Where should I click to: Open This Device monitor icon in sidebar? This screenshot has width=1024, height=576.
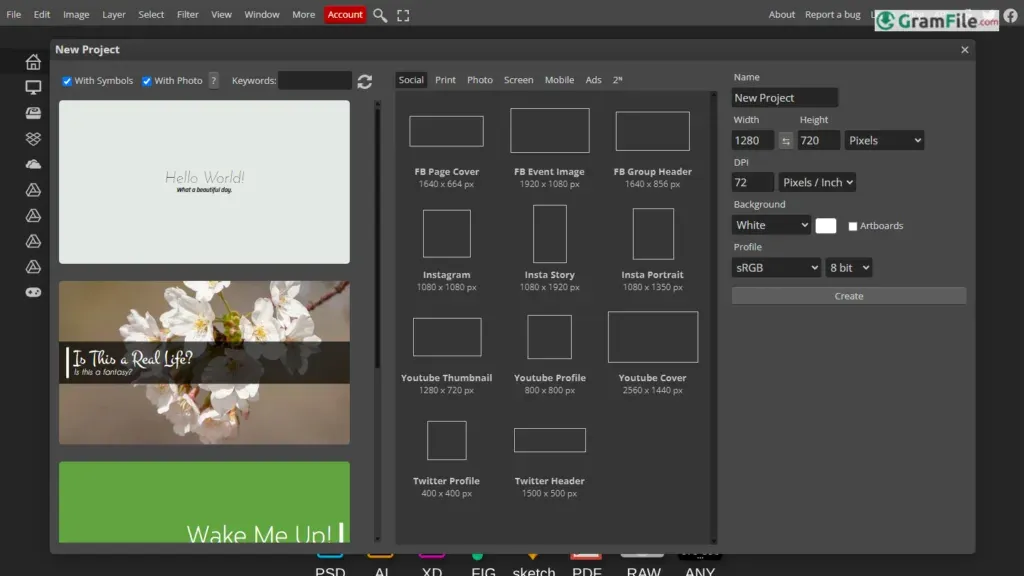[x=33, y=87]
